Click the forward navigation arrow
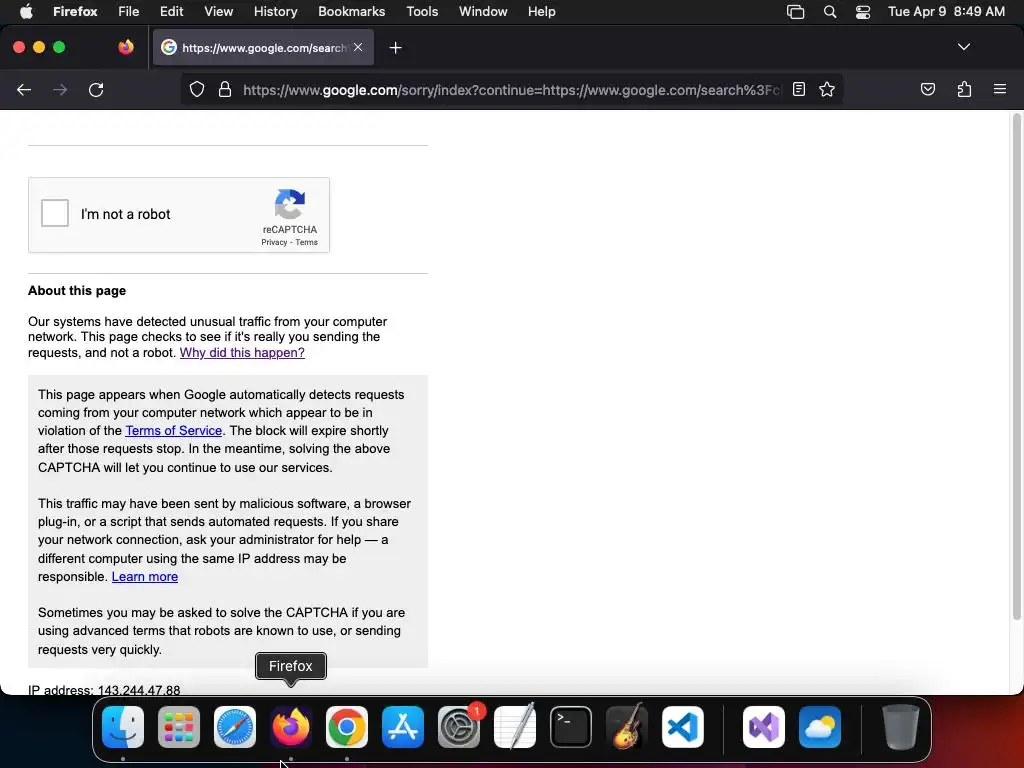The height and width of the screenshot is (768, 1024). [x=60, y=89]
